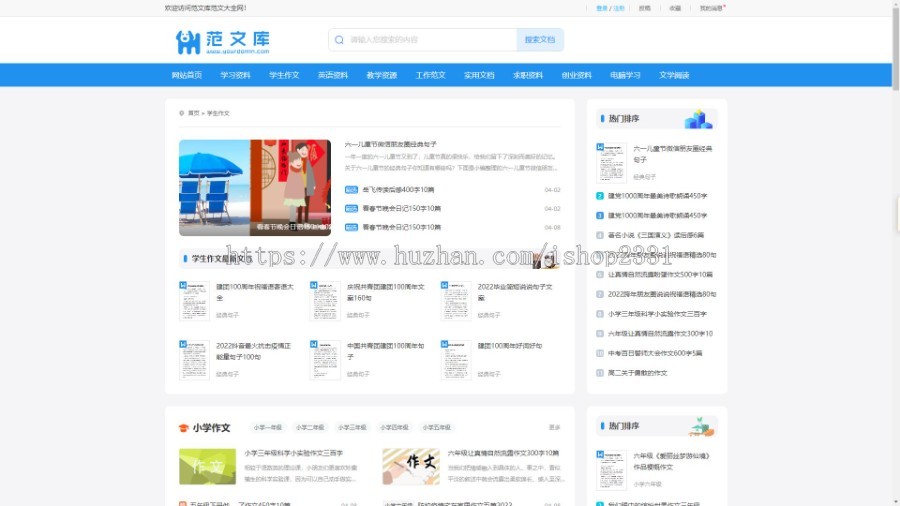Image resolution: width=900 pixels, height=506 pixels.
Task: Go to 英语资料 in navigation bar
Action: (x=333, y=75)
